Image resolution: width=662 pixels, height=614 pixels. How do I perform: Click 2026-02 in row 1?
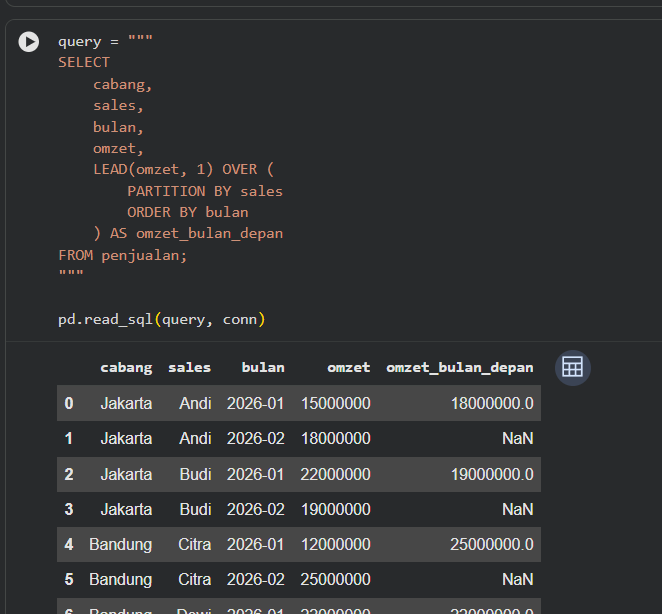(255, 438)
